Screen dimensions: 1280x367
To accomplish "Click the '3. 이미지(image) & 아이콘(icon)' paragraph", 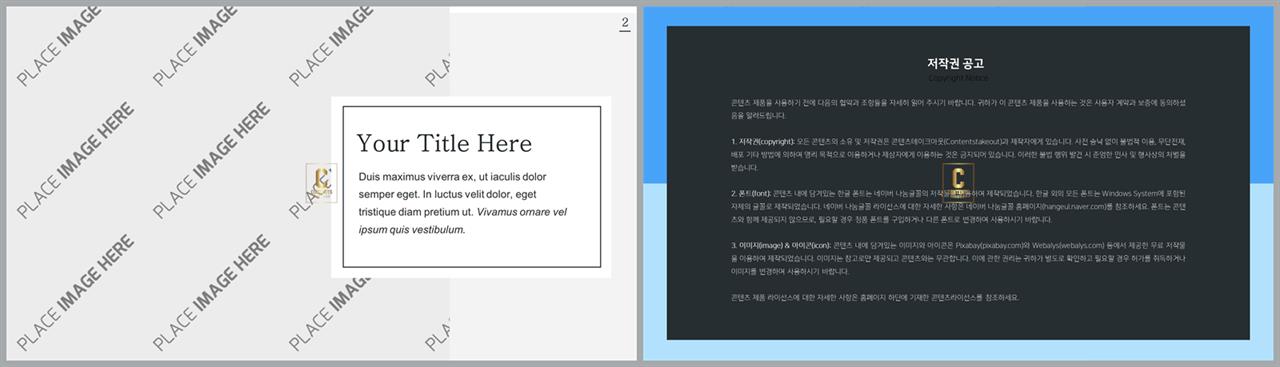I will (x=958, y=258).
